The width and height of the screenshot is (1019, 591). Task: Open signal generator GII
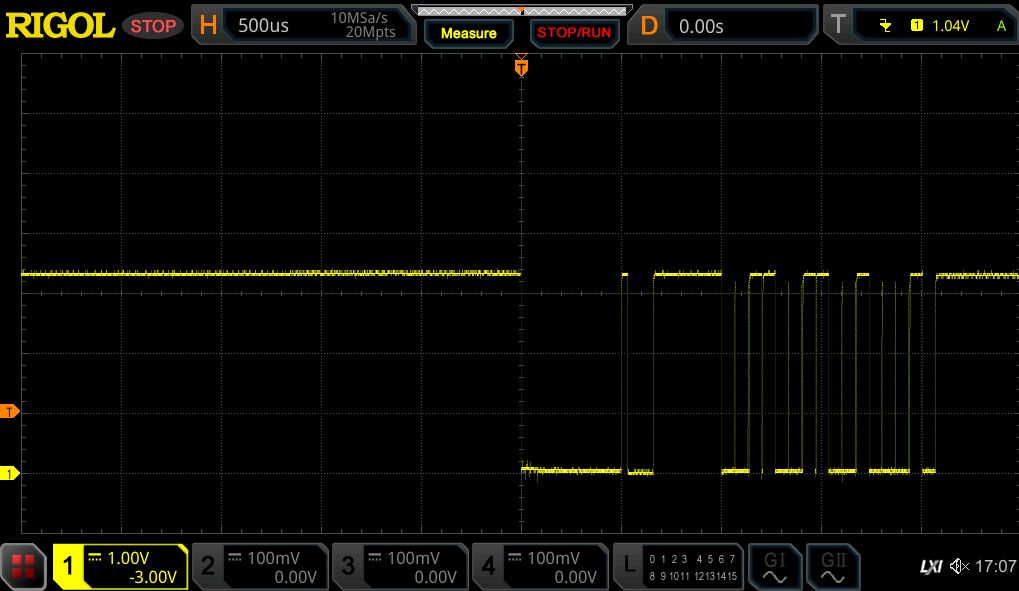[x=833, y=568]
